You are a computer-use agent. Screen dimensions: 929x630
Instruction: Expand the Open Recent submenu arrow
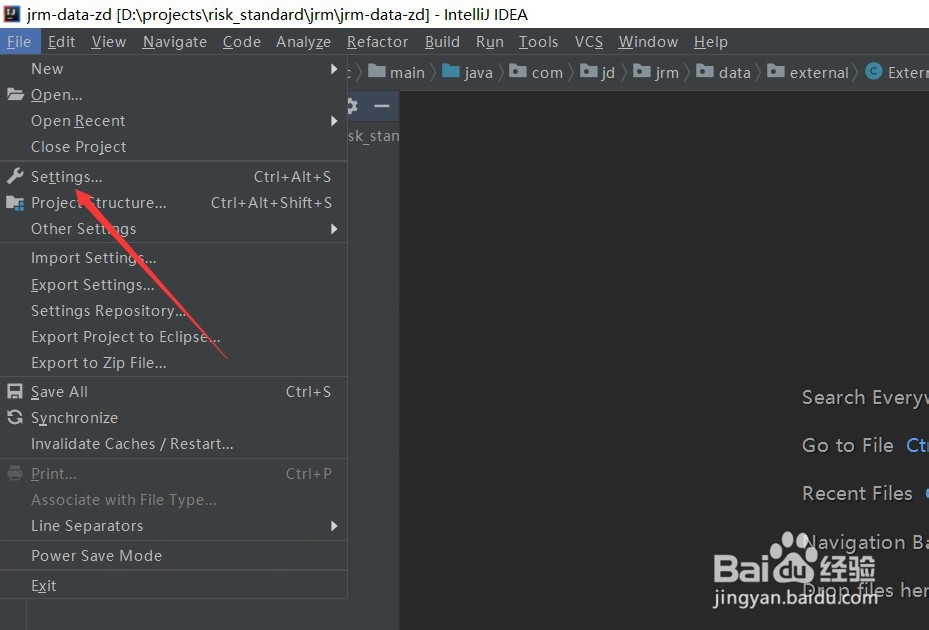click(x=334, y=121)
